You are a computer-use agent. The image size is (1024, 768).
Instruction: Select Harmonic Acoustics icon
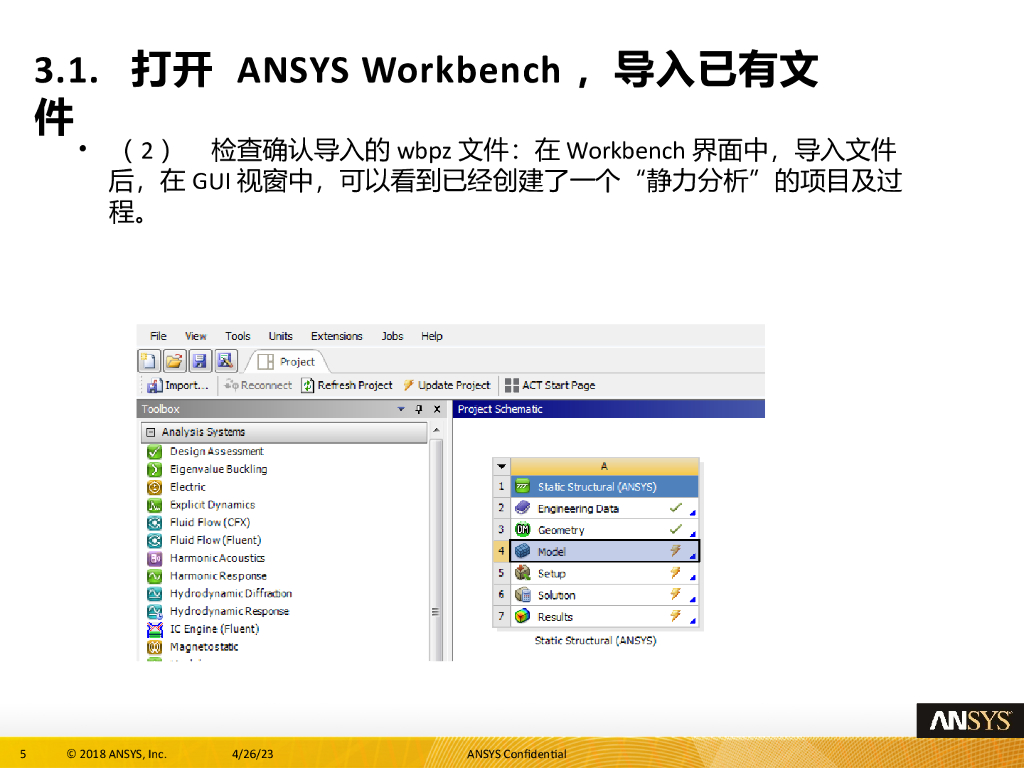tap(154, 558)
